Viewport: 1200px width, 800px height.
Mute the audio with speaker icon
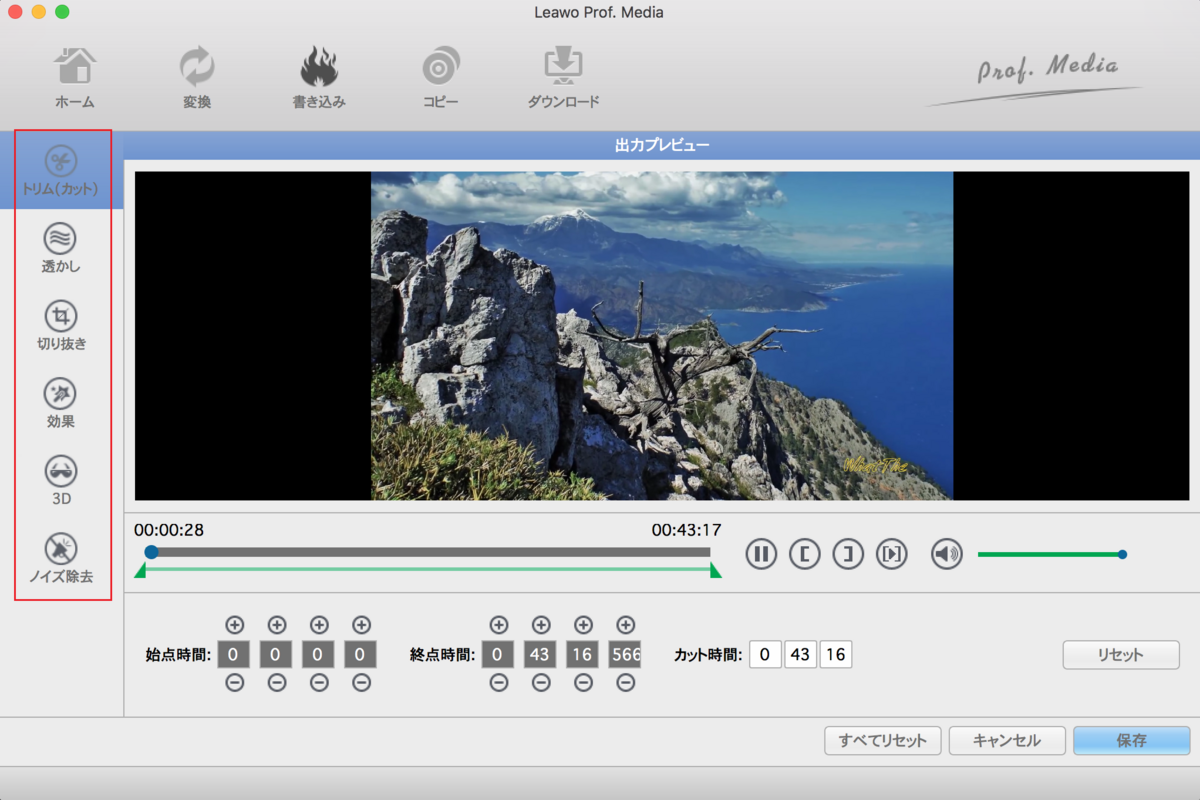[946, 554]
